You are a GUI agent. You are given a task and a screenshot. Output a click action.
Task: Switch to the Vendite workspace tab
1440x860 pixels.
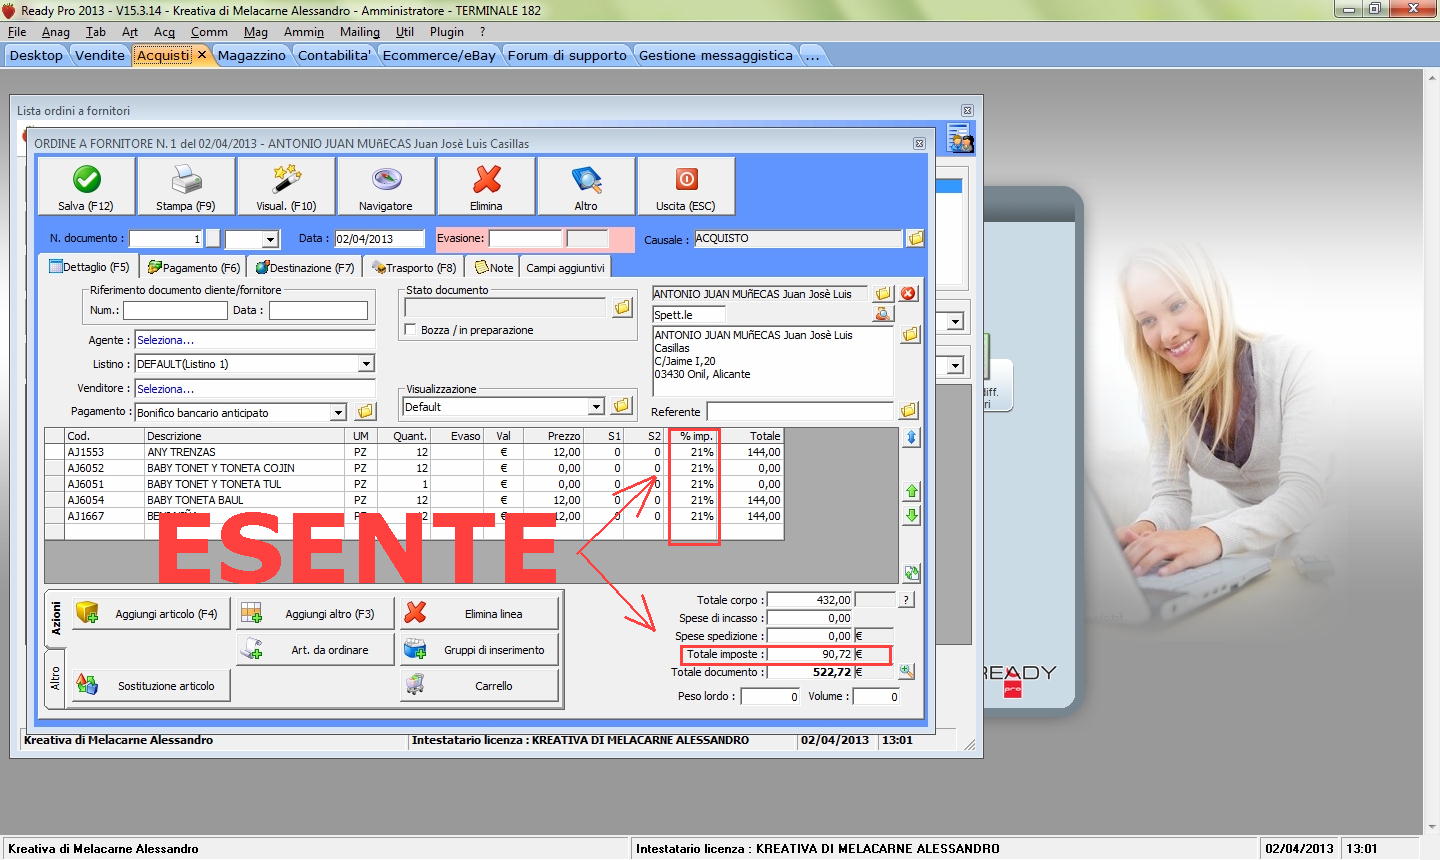tap(100, 55)
